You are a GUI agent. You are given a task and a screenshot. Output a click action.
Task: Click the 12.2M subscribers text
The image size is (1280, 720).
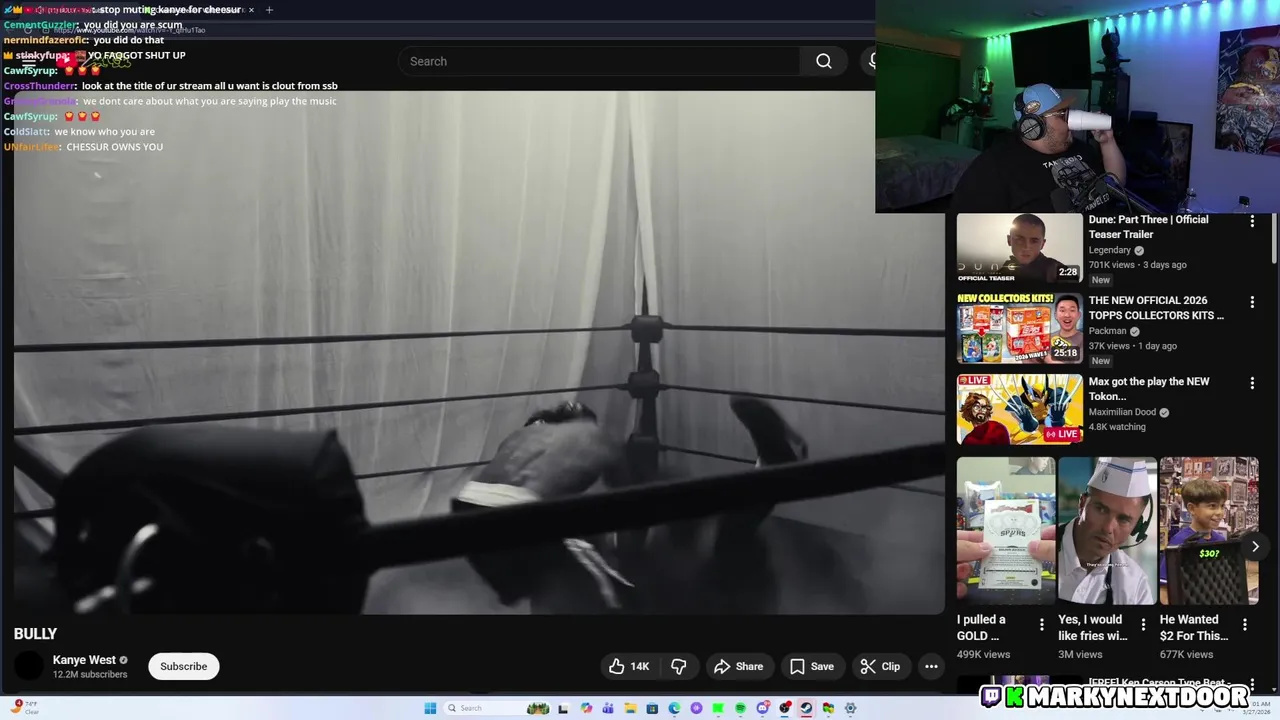[x=90, y=675]
